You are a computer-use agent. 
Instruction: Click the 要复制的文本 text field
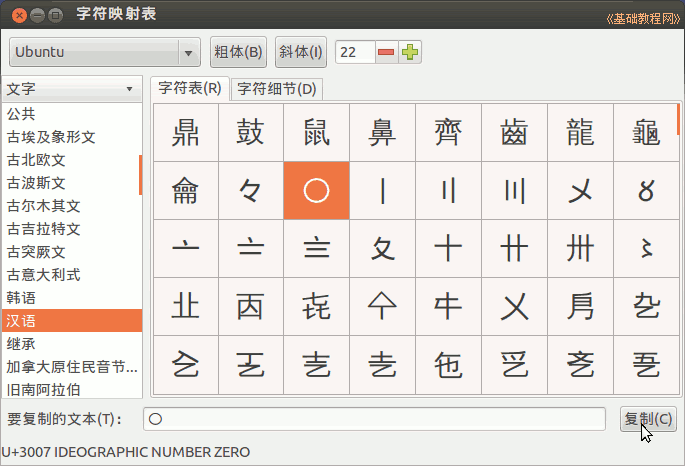374,419
